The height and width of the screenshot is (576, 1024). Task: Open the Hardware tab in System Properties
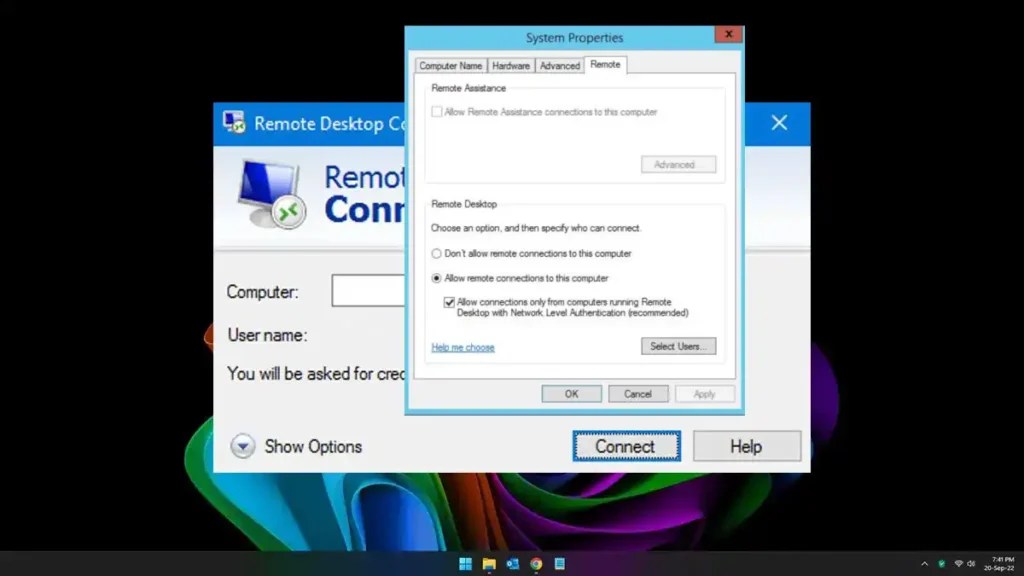511,65
